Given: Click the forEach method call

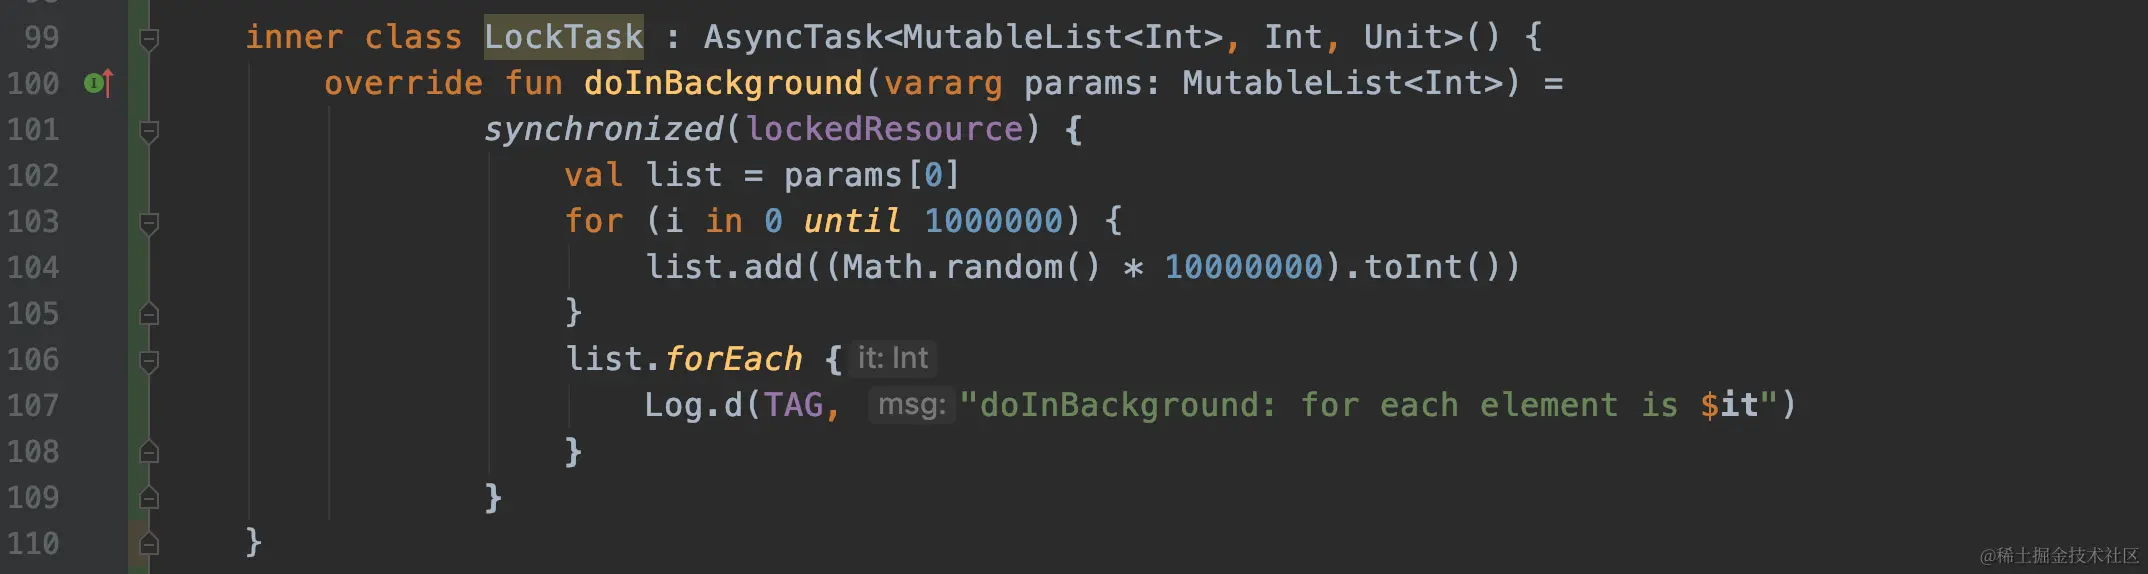Looking at the screenshot, I should (734, 359).
